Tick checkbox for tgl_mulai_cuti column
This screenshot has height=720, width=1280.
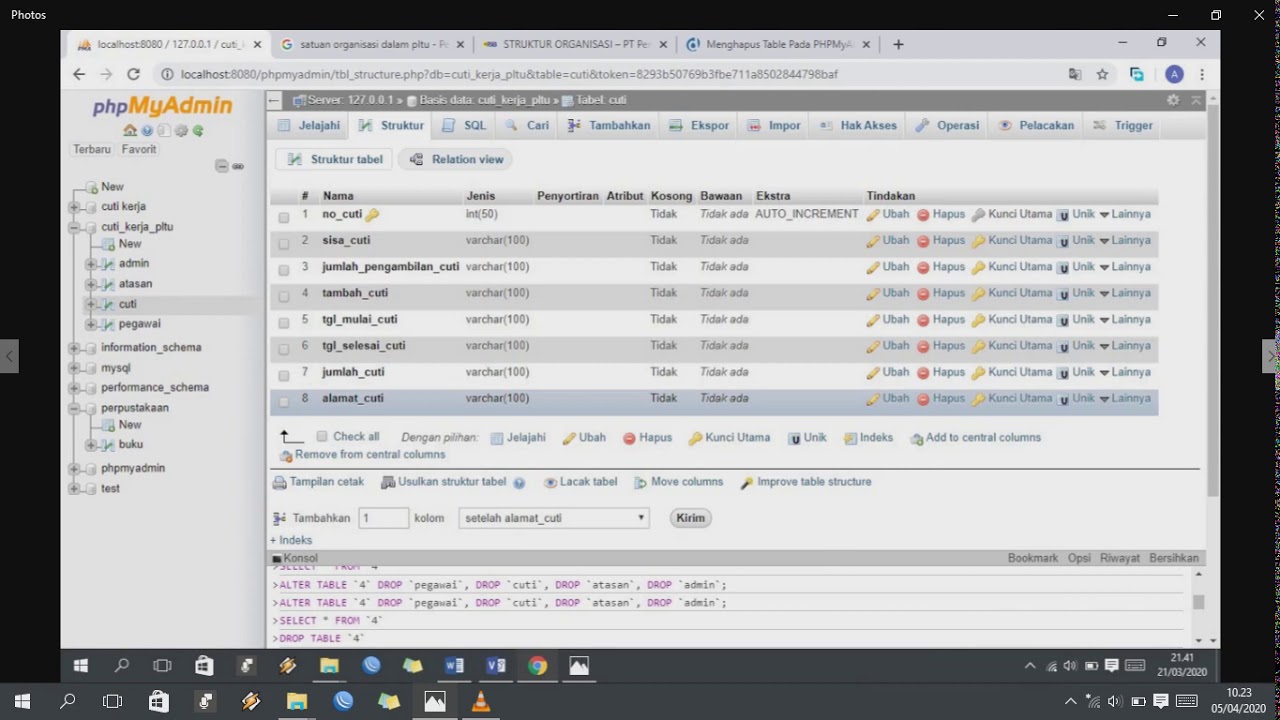click(284, 322)
